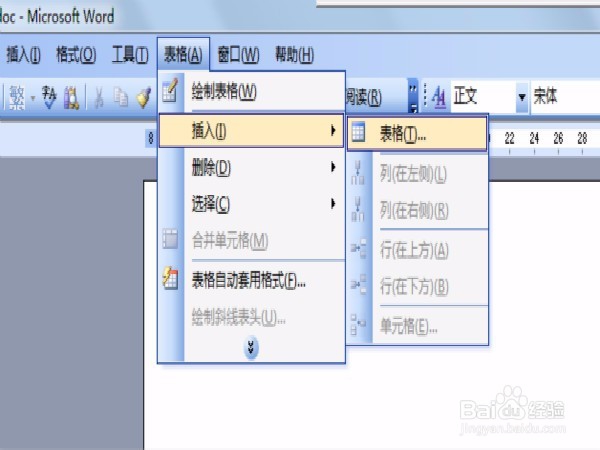The image size is (600, 450).
Task: Click the insert row above icon
Action: (x=359, y=249)
